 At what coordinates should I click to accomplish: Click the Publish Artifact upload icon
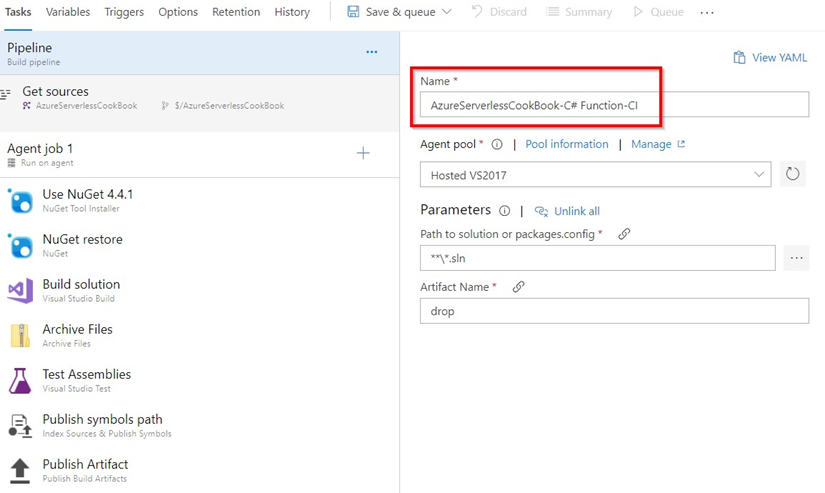click(20, 470)
